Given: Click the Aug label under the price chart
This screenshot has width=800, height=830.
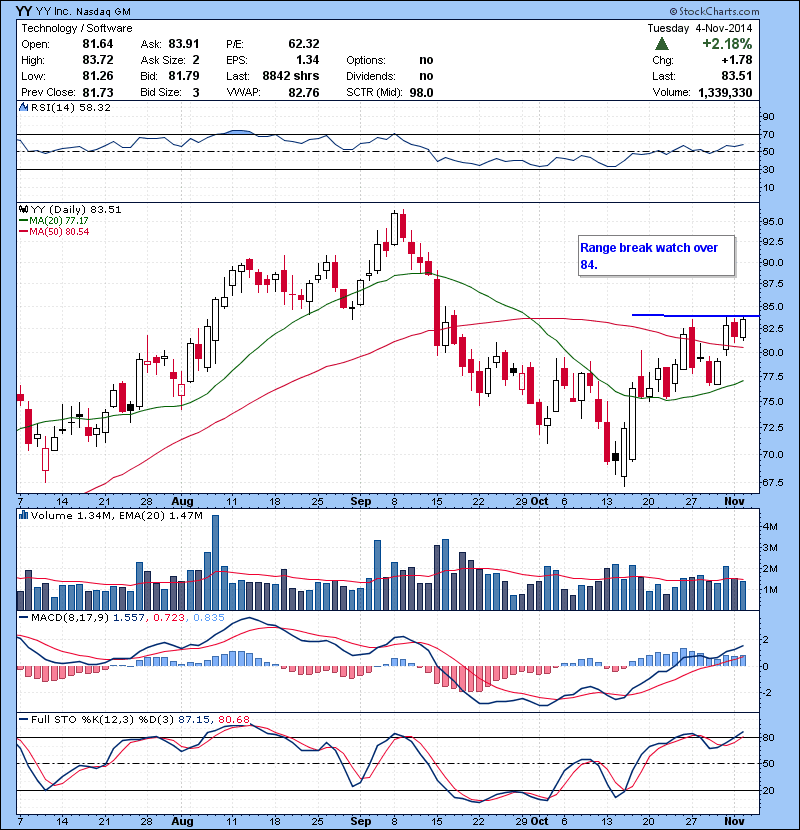Looking at the screenshot, I should click(182, 501).
